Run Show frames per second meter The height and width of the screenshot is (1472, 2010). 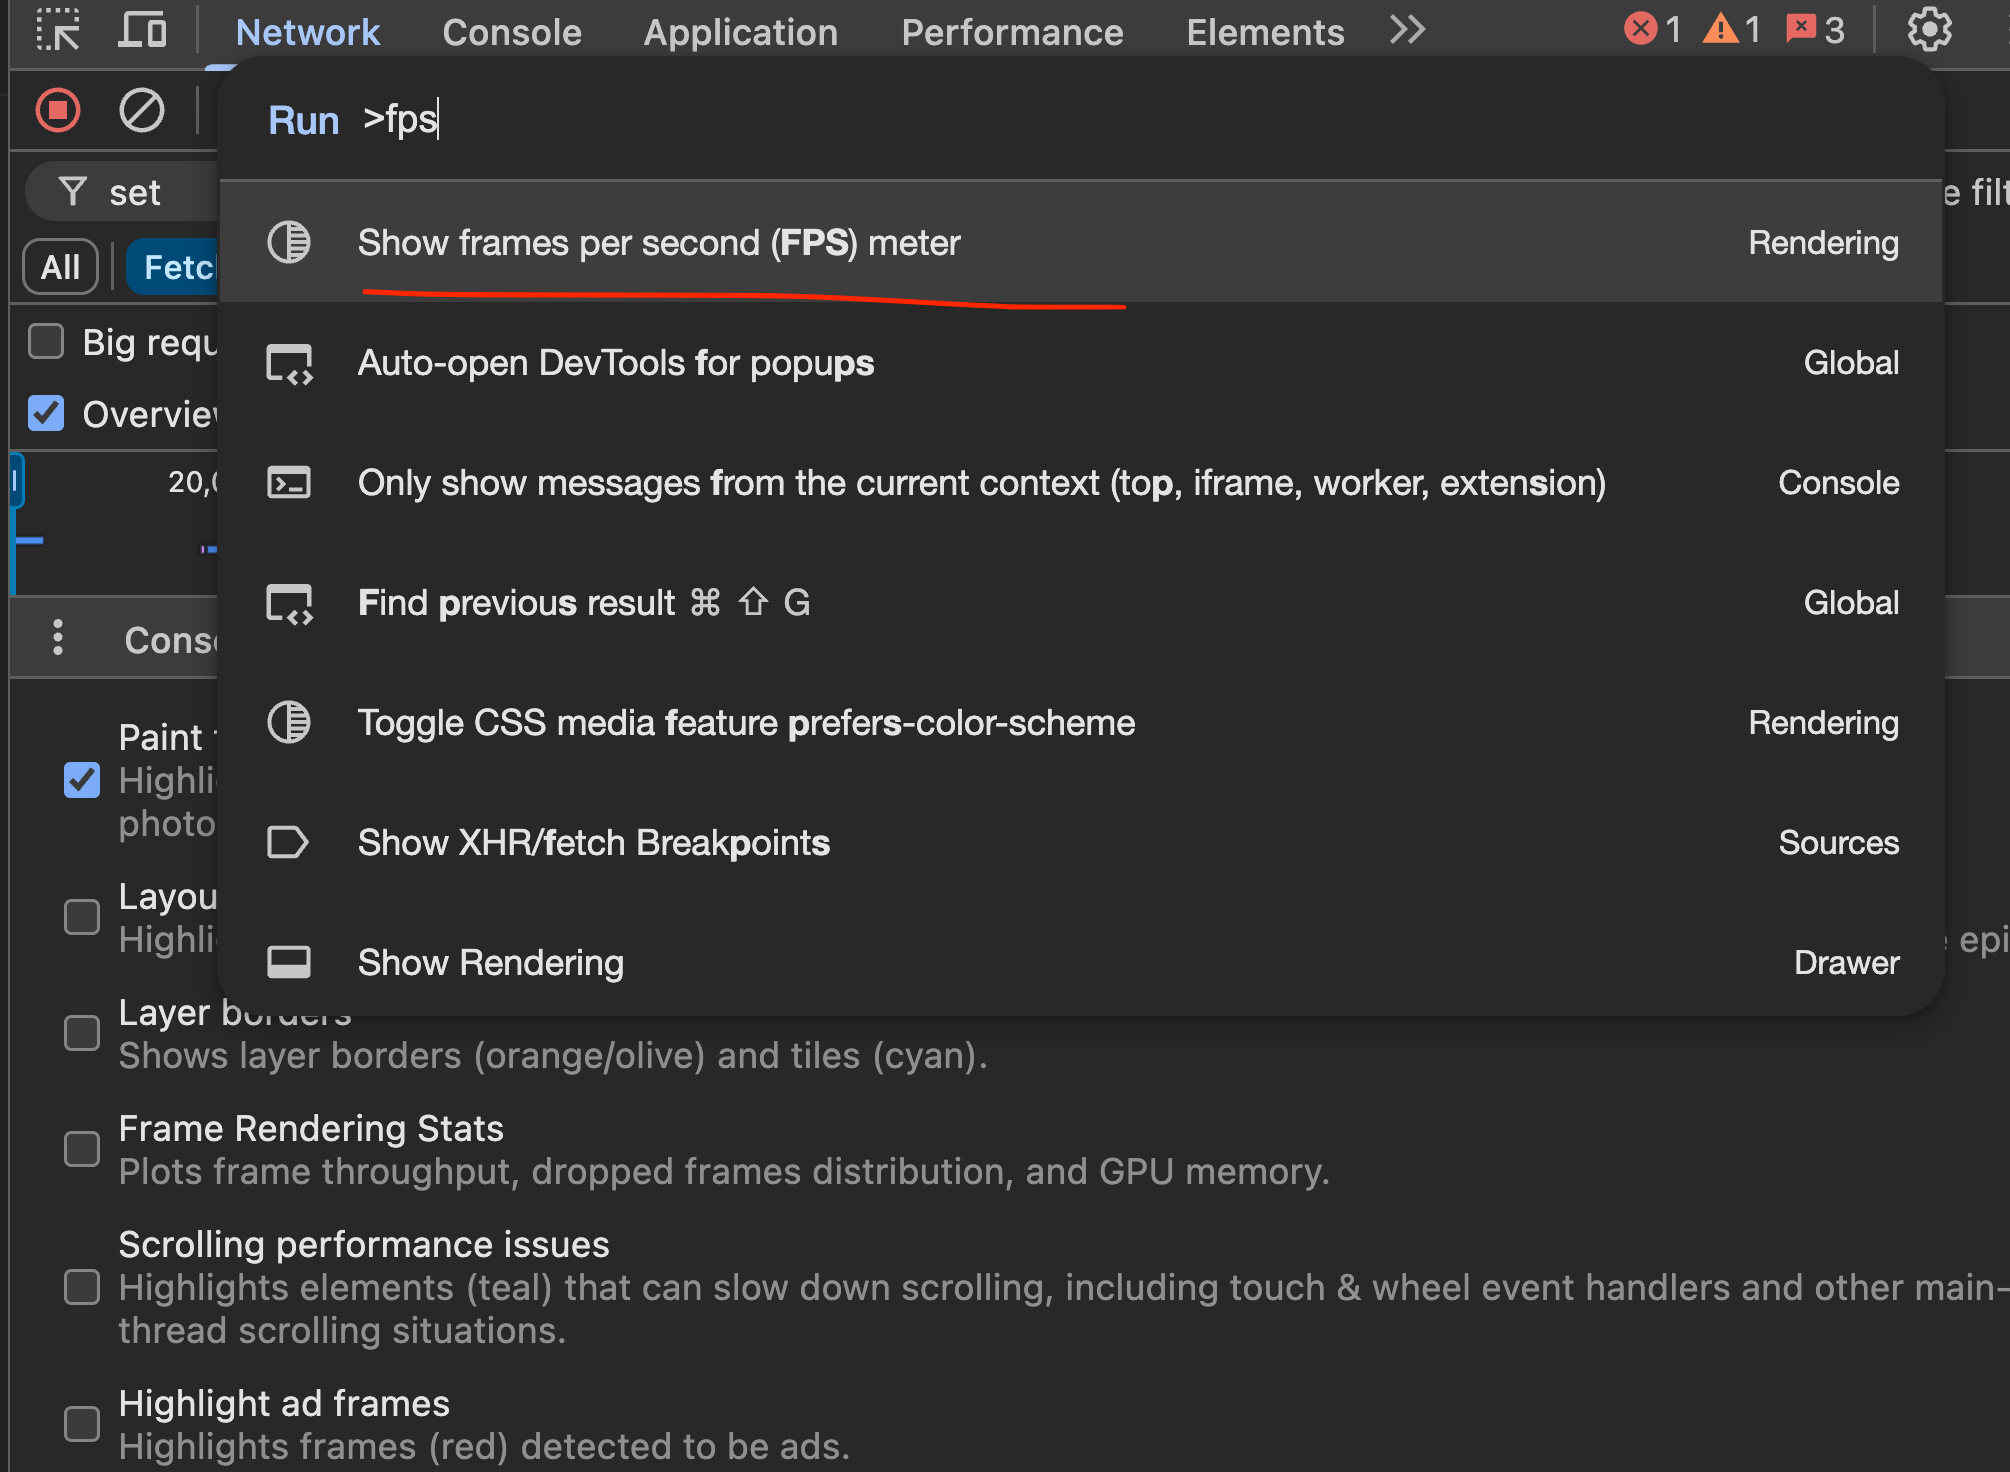tap(659, 243)
